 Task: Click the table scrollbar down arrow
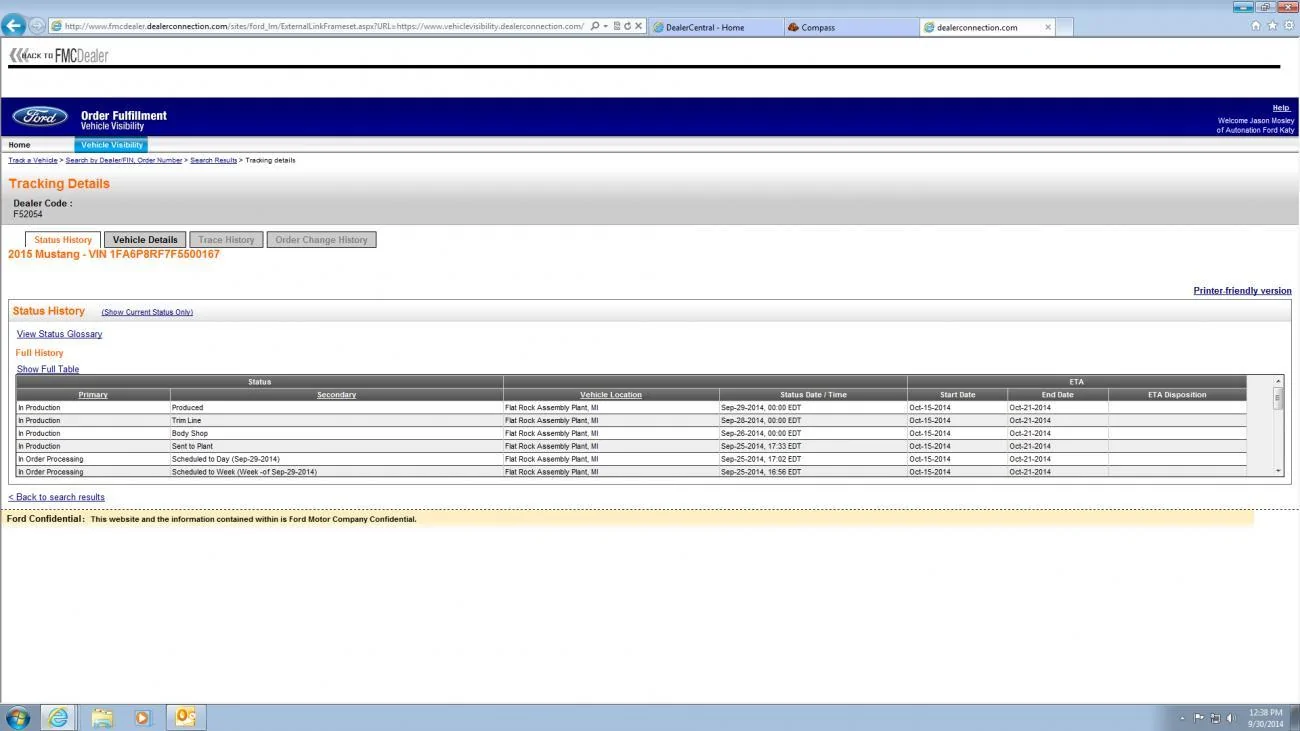(1277, 471)
